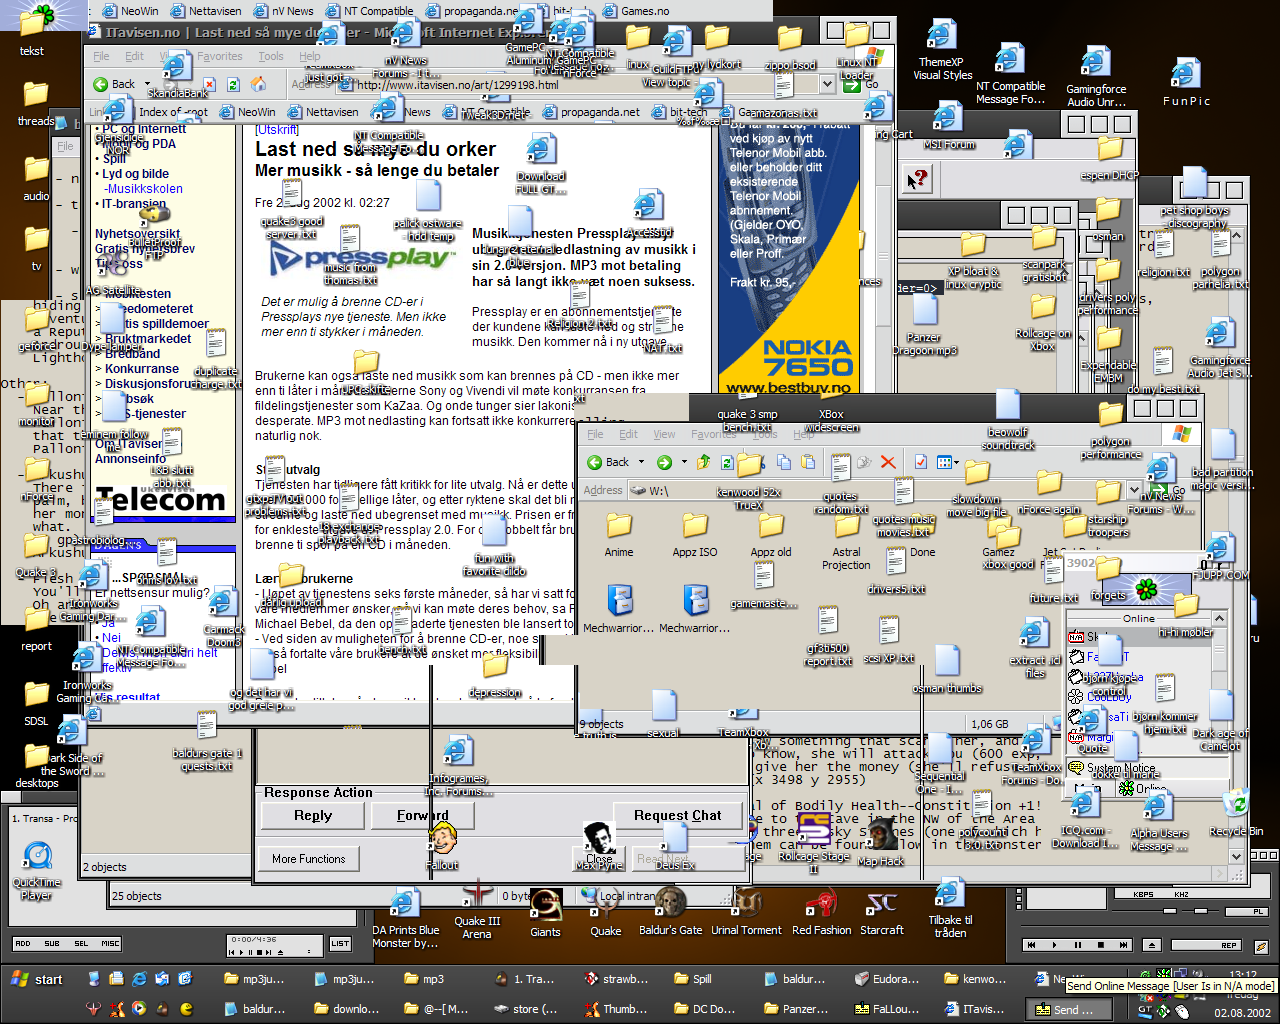Open Edit menu in W:\ Explorer
The image size is (1280, 1024).
click(628, 434)
